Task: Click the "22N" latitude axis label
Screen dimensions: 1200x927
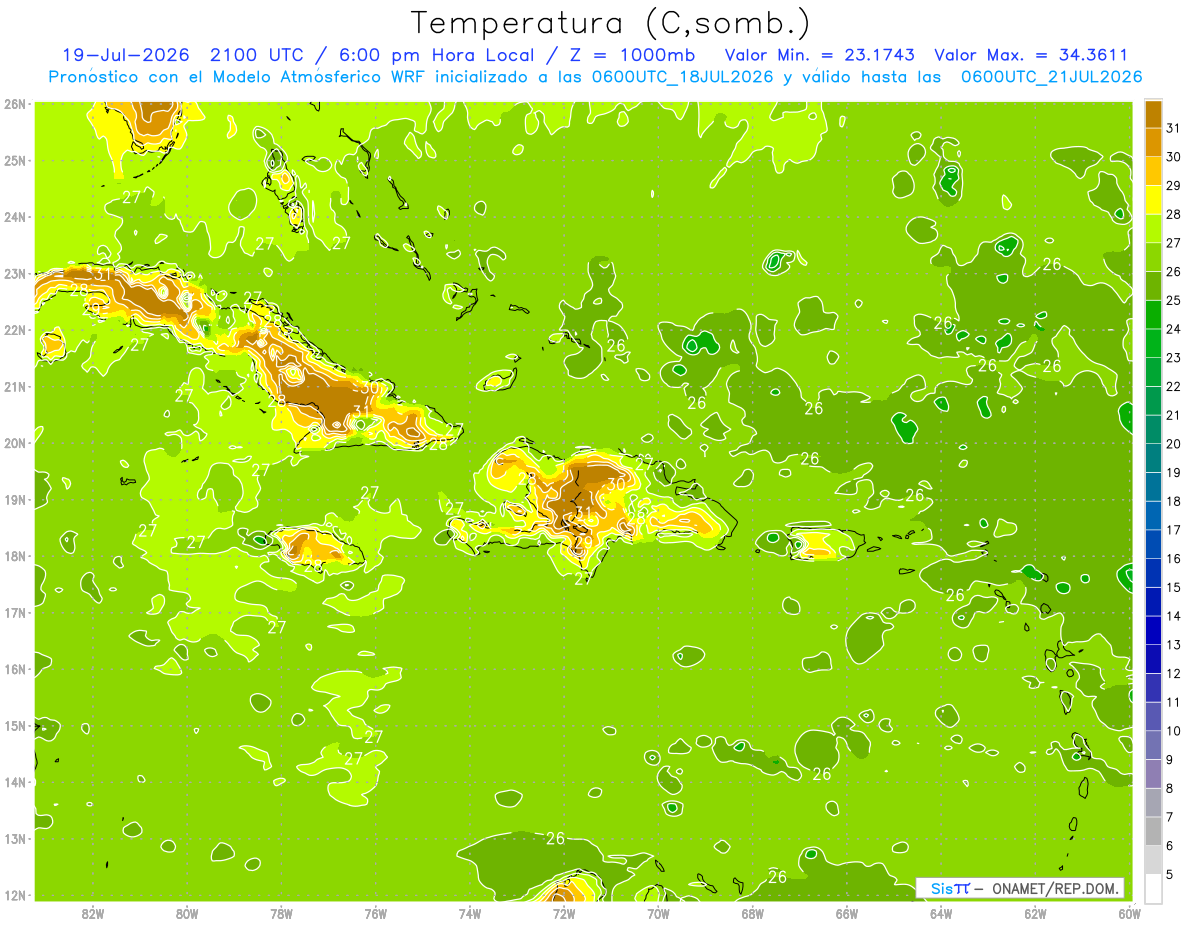Action: pyautogui.click(x=14, y=329)
